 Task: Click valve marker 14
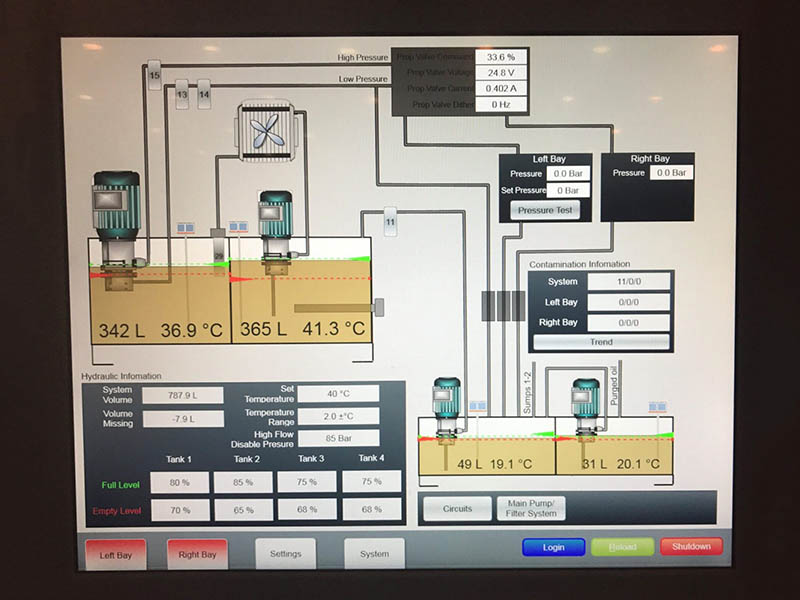(x=204, y=94)
